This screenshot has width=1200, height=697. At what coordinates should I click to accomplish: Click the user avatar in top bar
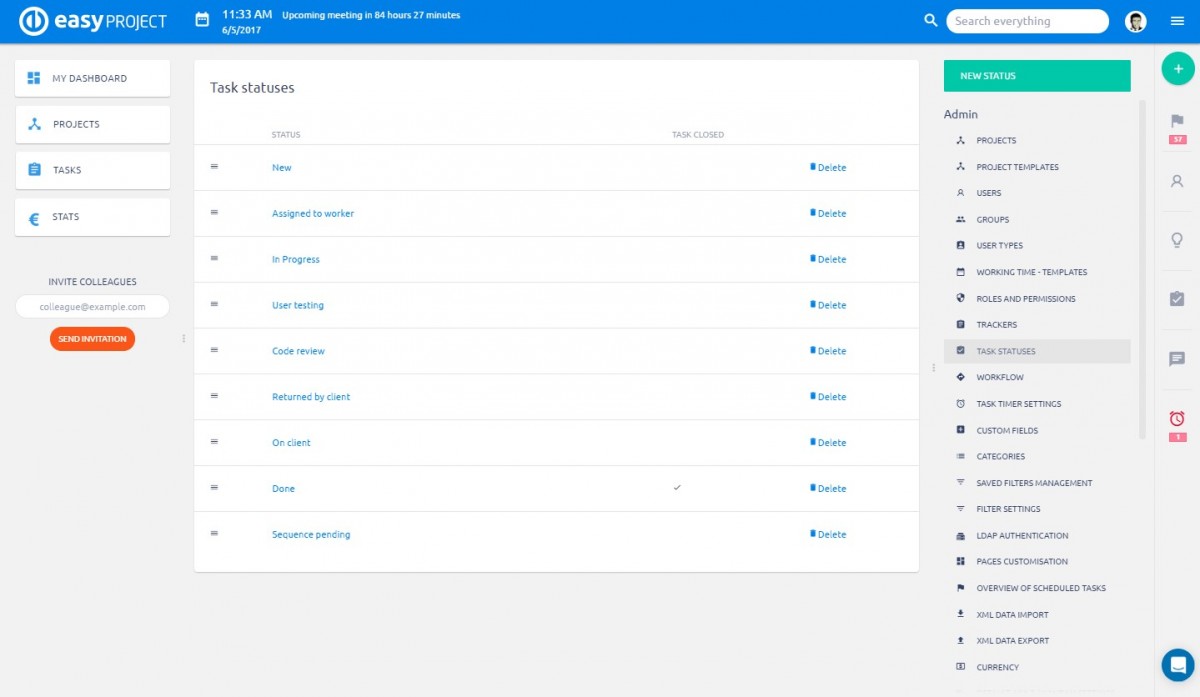point(1135,21)
